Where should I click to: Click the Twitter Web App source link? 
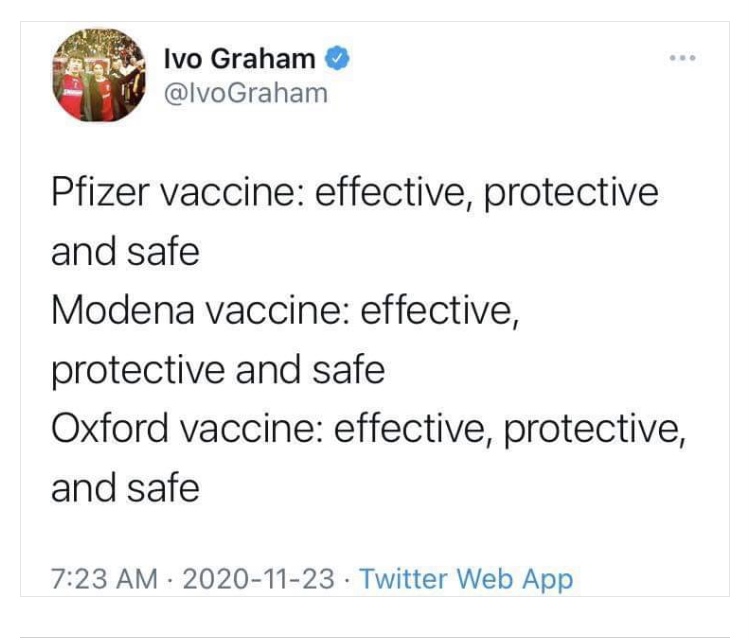[466, 579]
